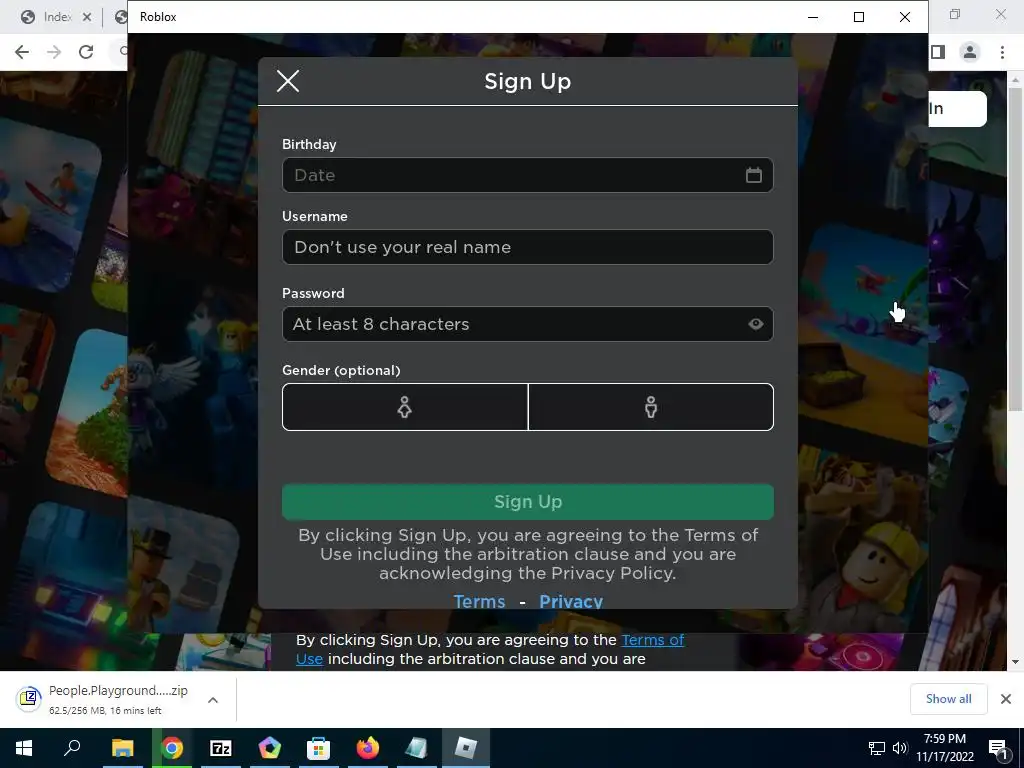This screenshot has width=1024, height=768.
Task: Toggle password visibility with the eye icon
Action: click(756, 324)
